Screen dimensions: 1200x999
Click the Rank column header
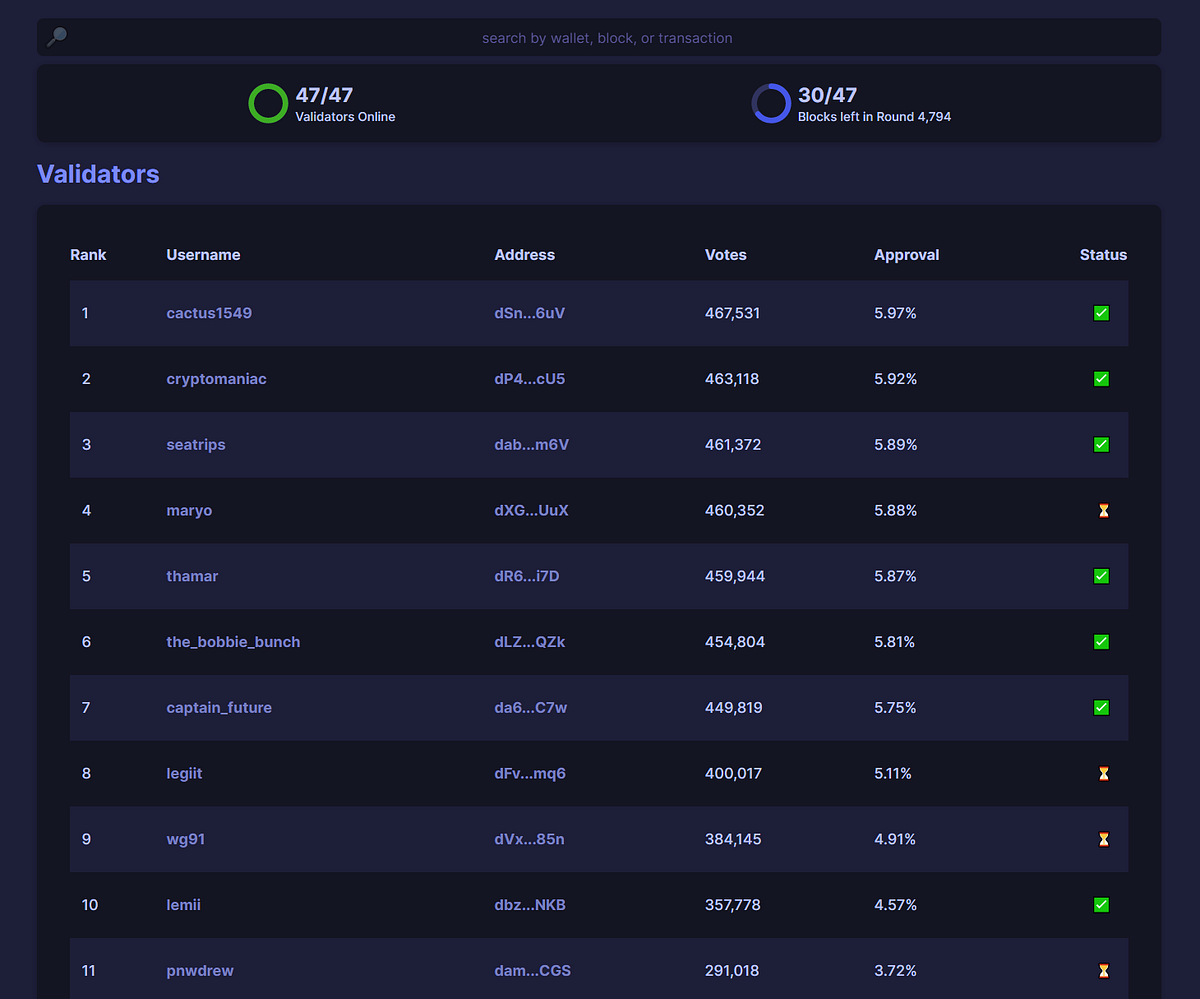88,255
